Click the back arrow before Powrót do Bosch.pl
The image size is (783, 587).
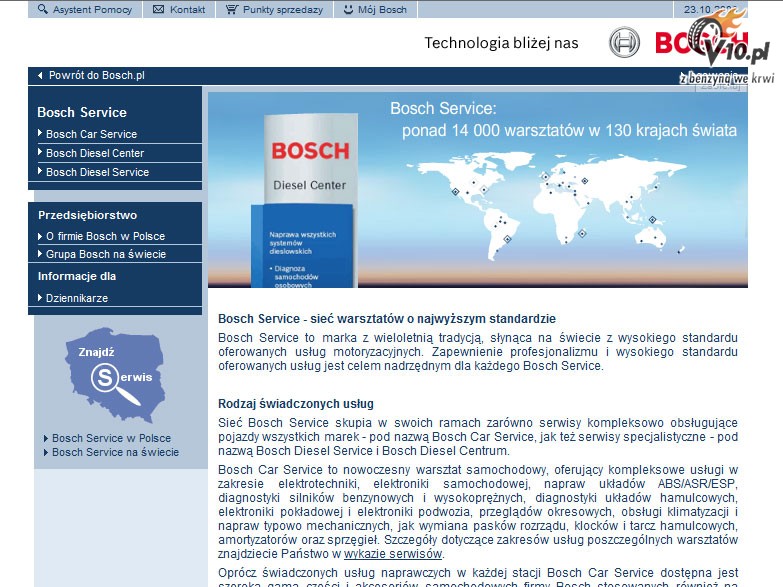click(x=40, y=75)
